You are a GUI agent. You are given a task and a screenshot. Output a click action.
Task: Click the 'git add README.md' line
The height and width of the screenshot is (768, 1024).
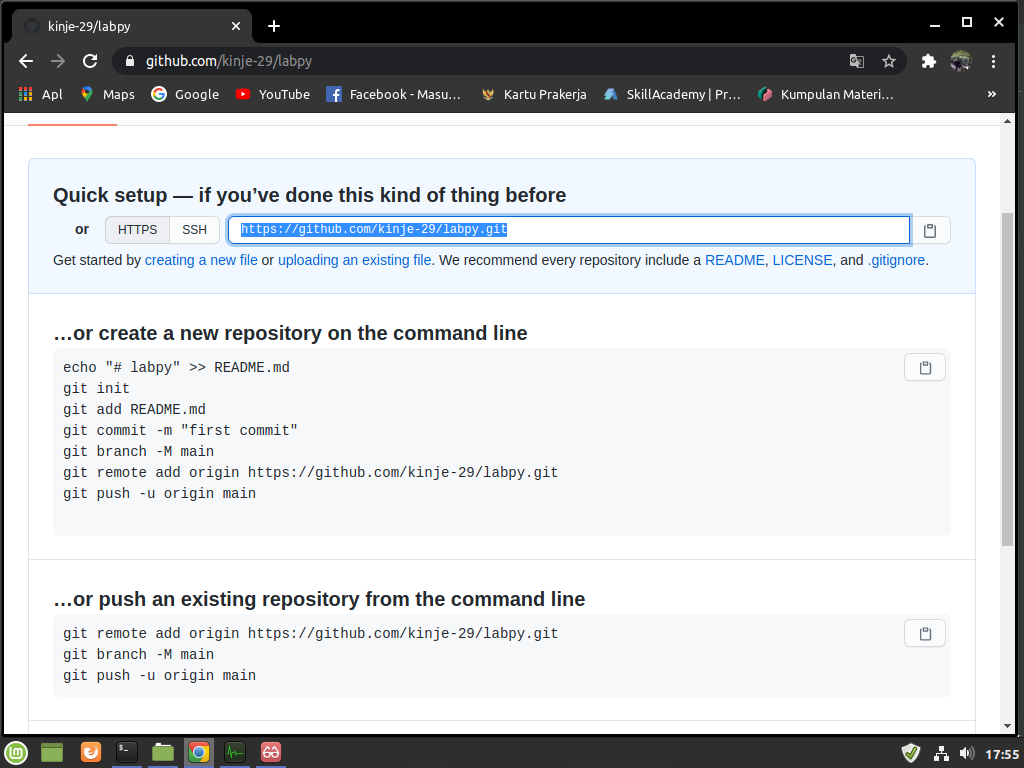pos(134,409)
